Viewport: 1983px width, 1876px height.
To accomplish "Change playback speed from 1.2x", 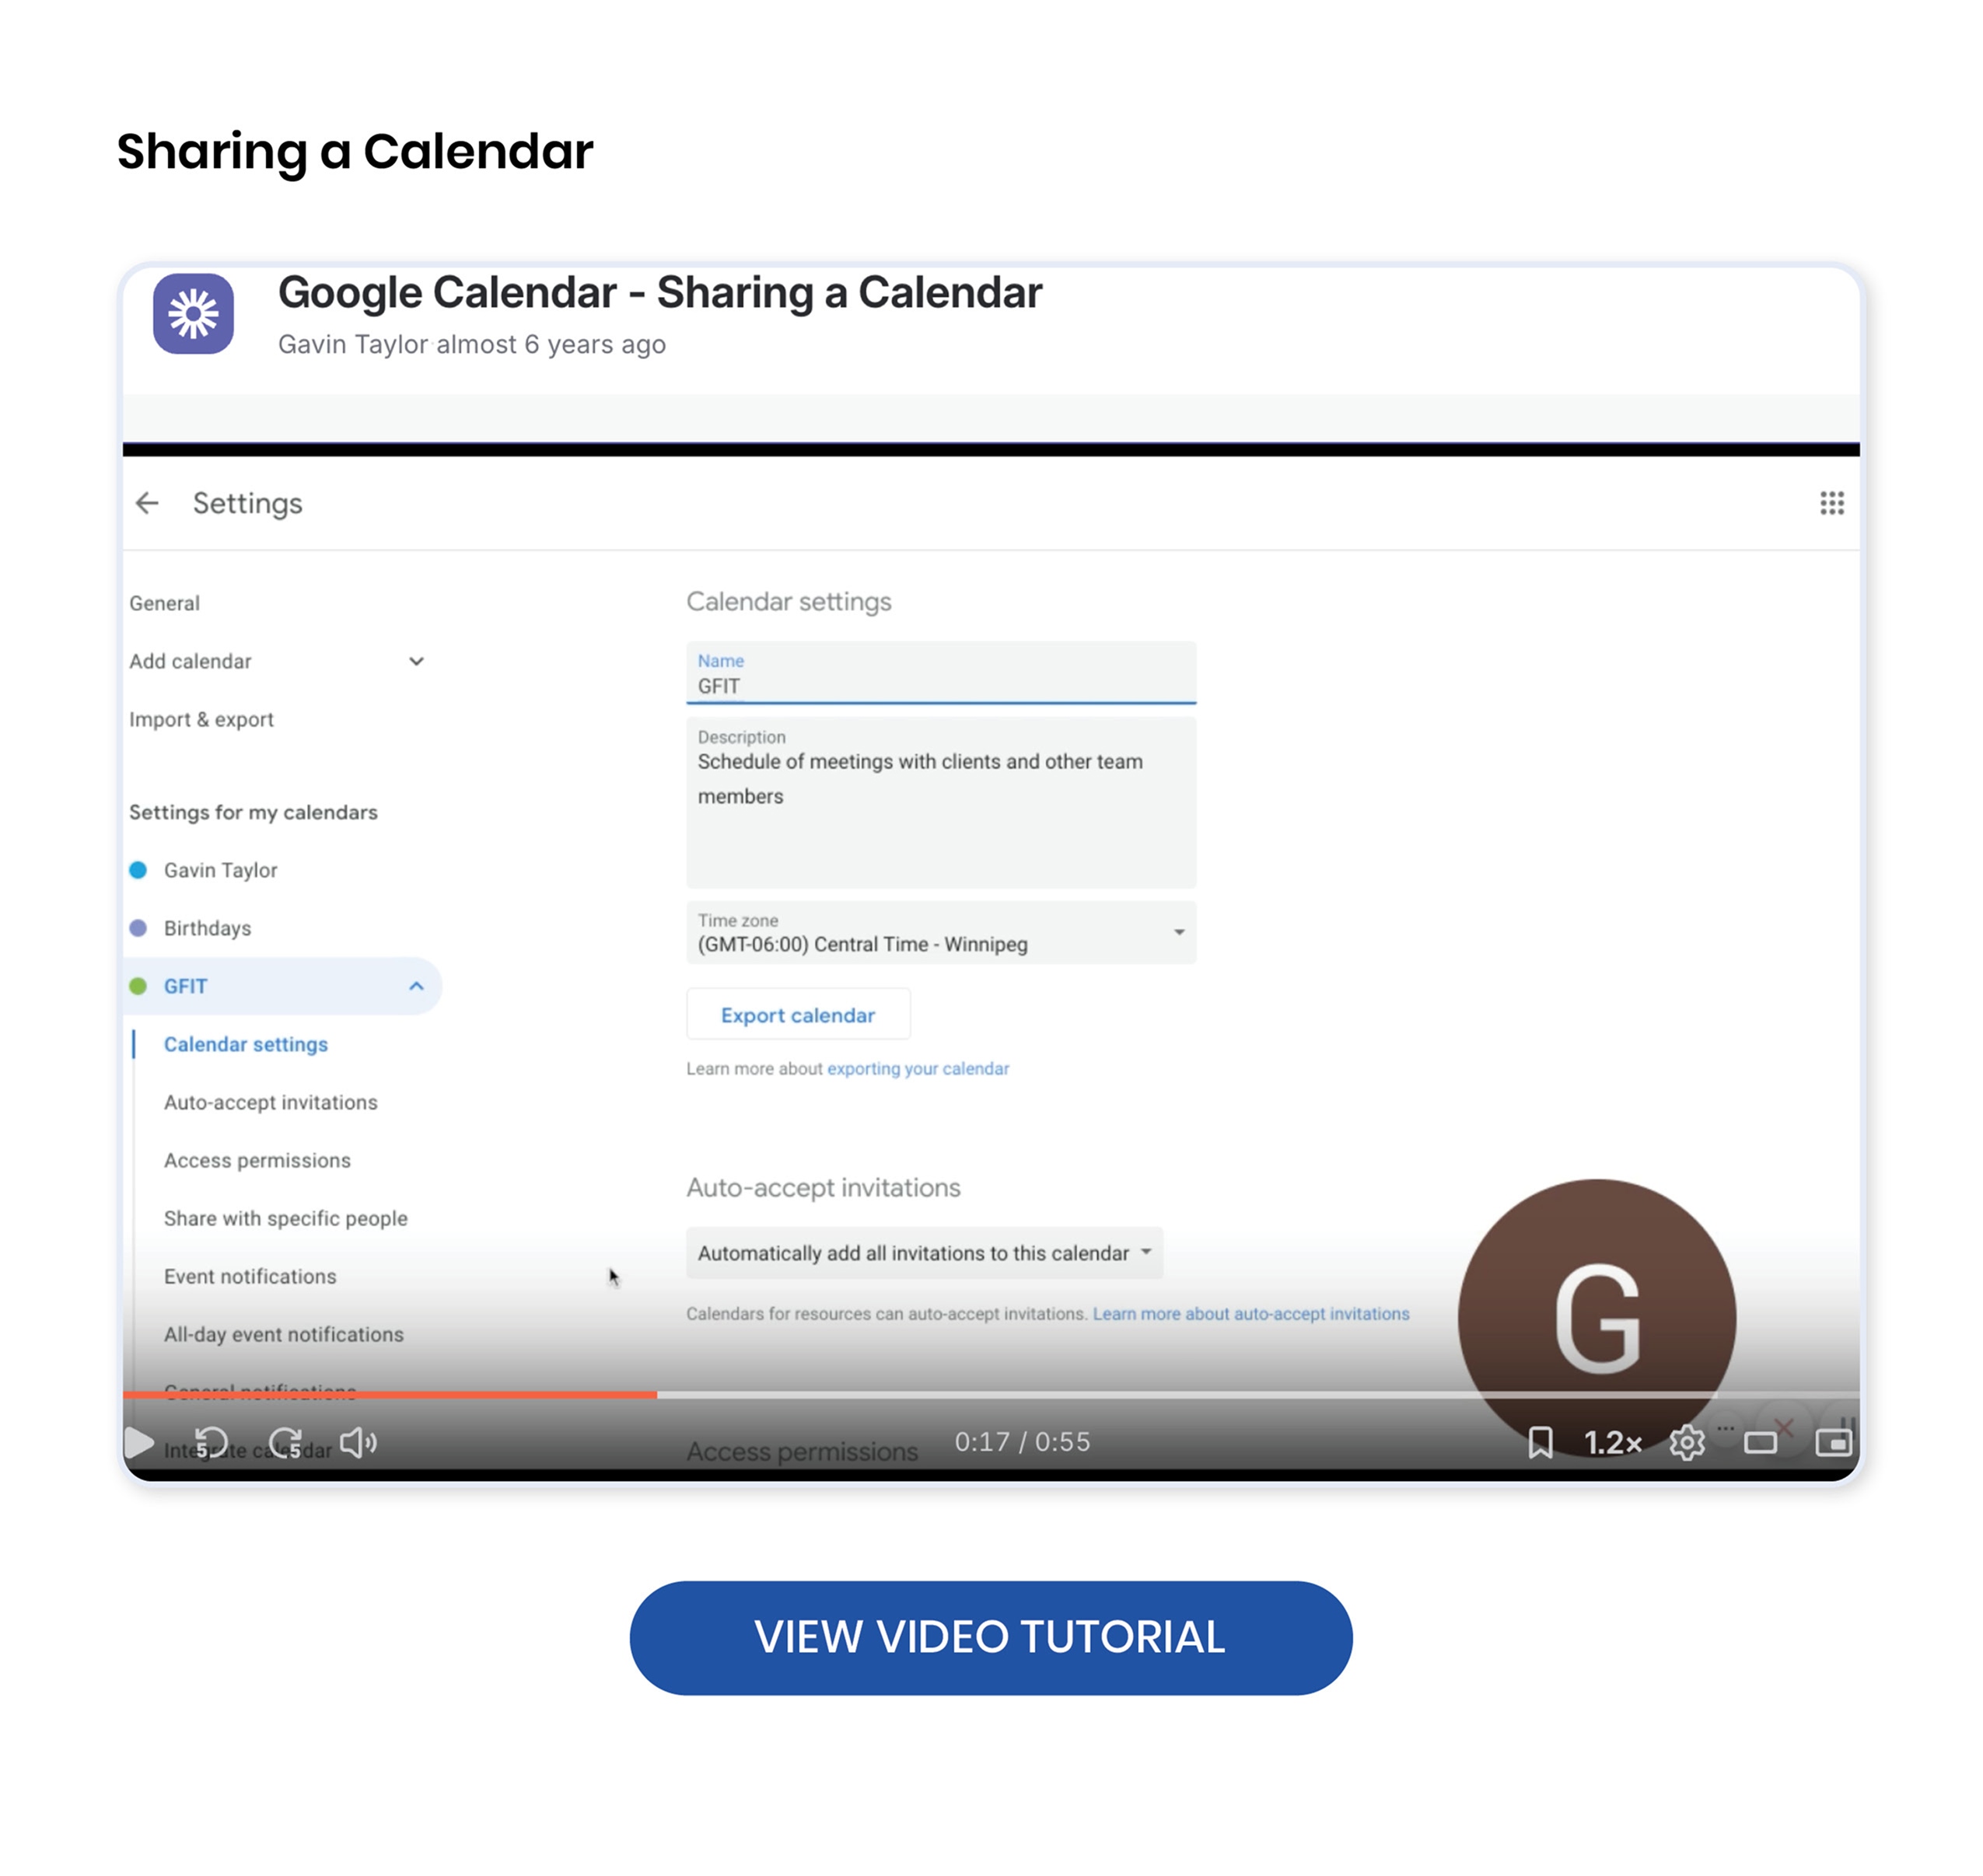I will pyautogui.click(x=1612, y=1442).
